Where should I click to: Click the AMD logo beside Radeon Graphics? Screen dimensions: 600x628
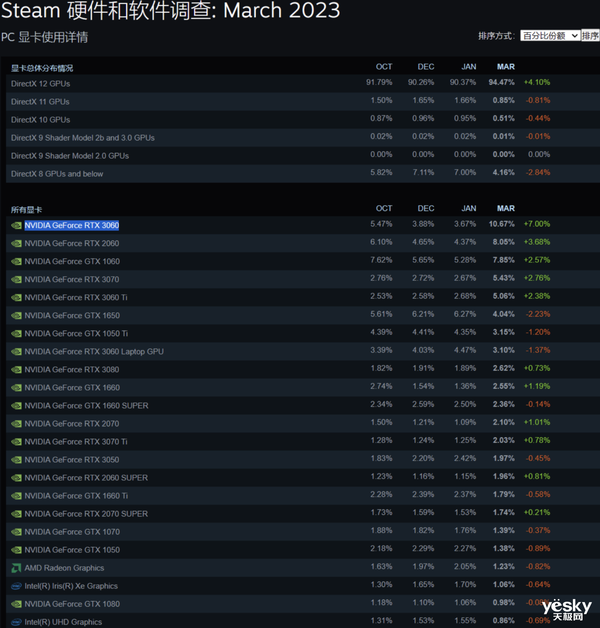click(x=16, y=567)
